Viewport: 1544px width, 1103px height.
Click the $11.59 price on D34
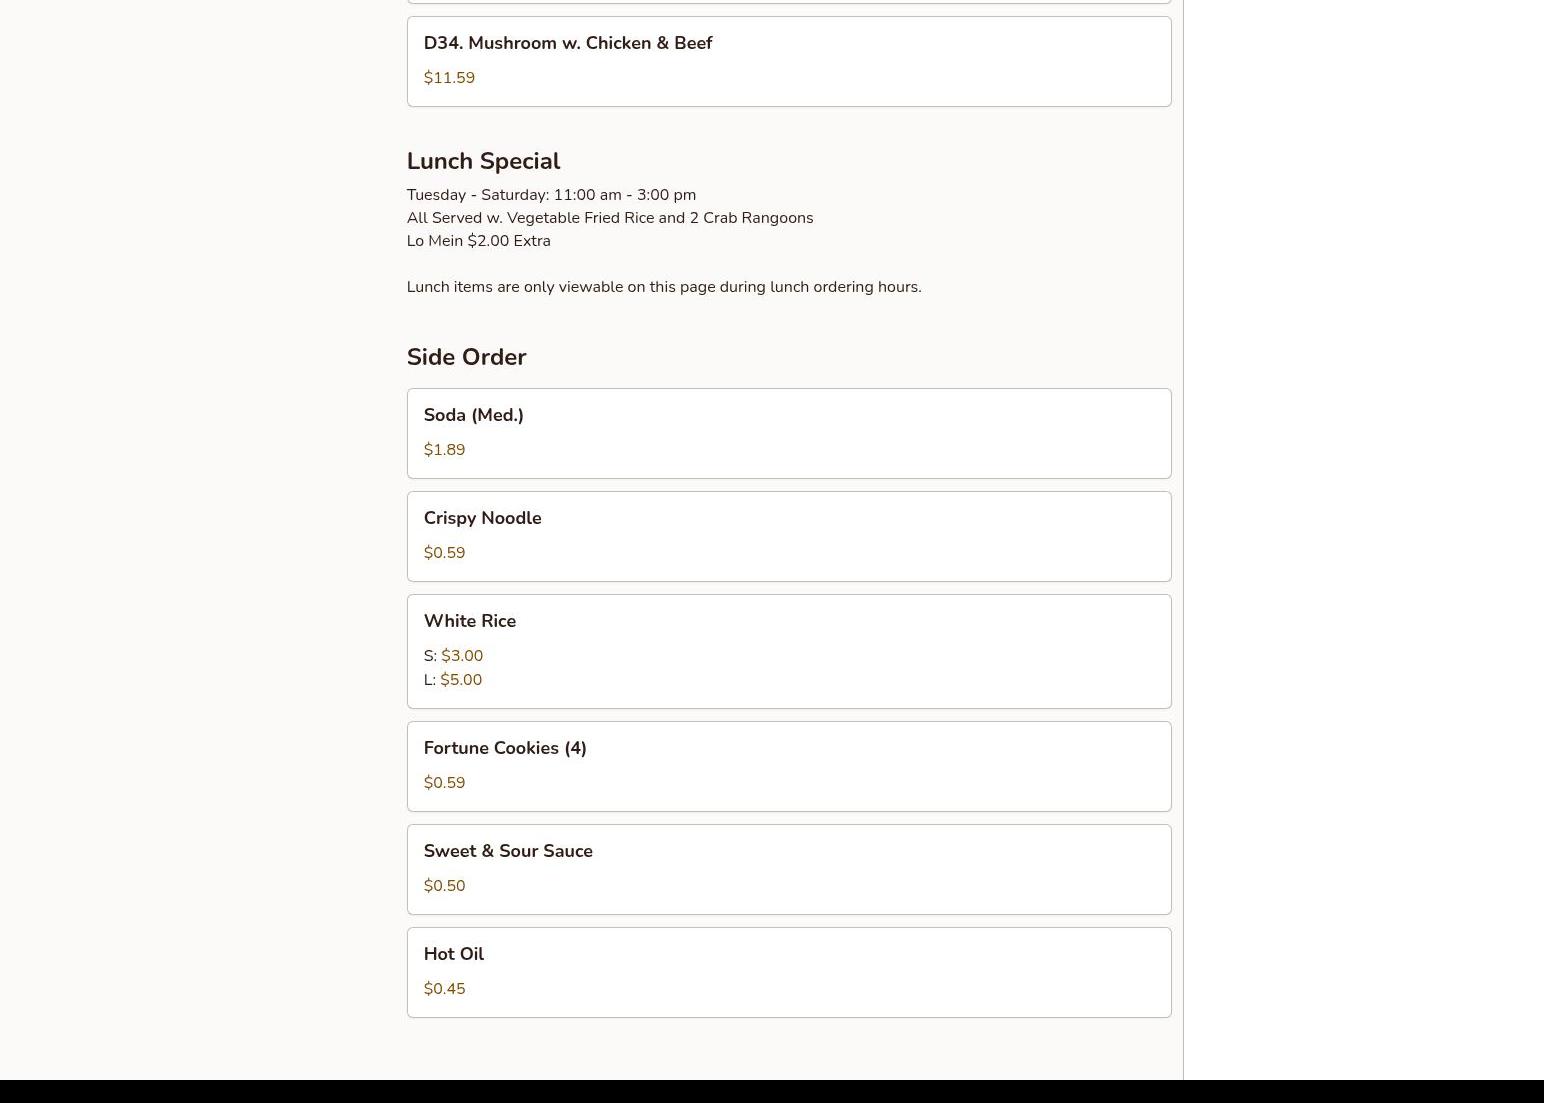[x=449, y=78]
